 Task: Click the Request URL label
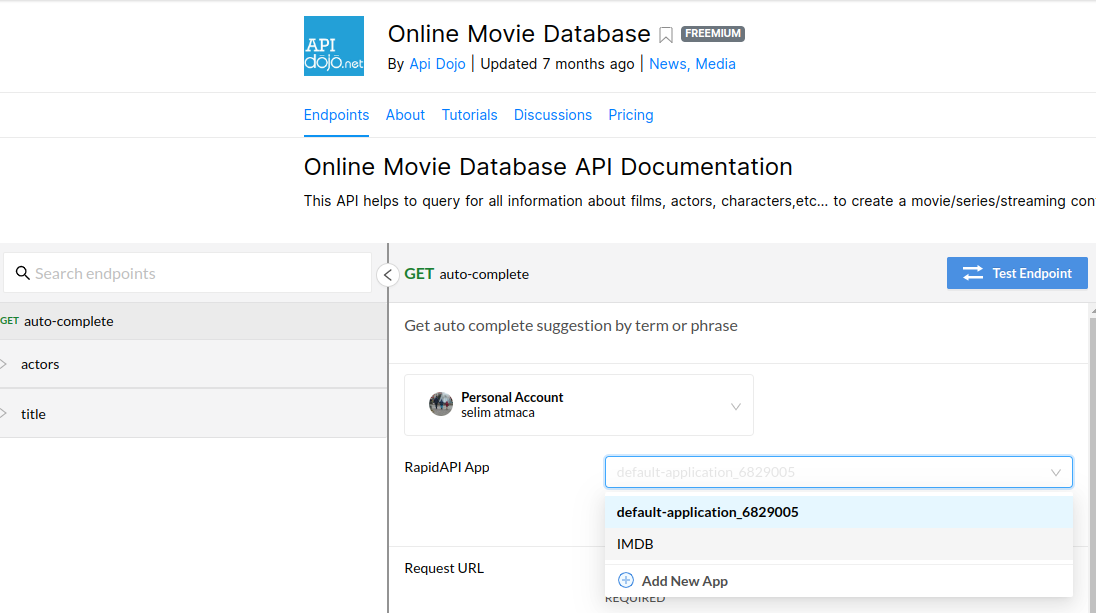(x=444, y=568)
